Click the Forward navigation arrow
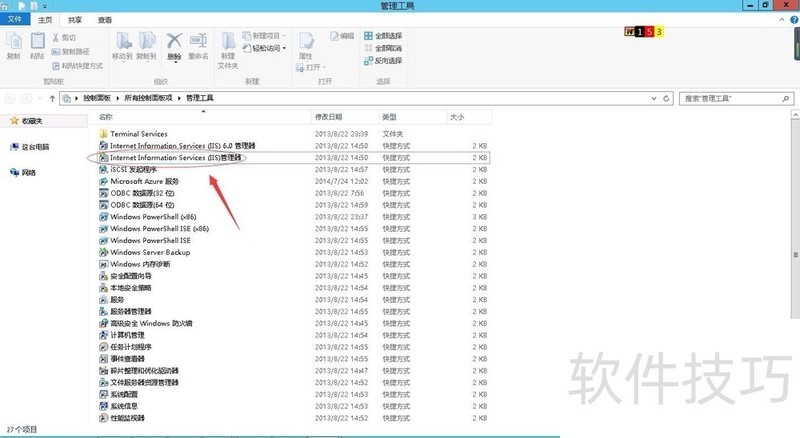 coord(27,99)
